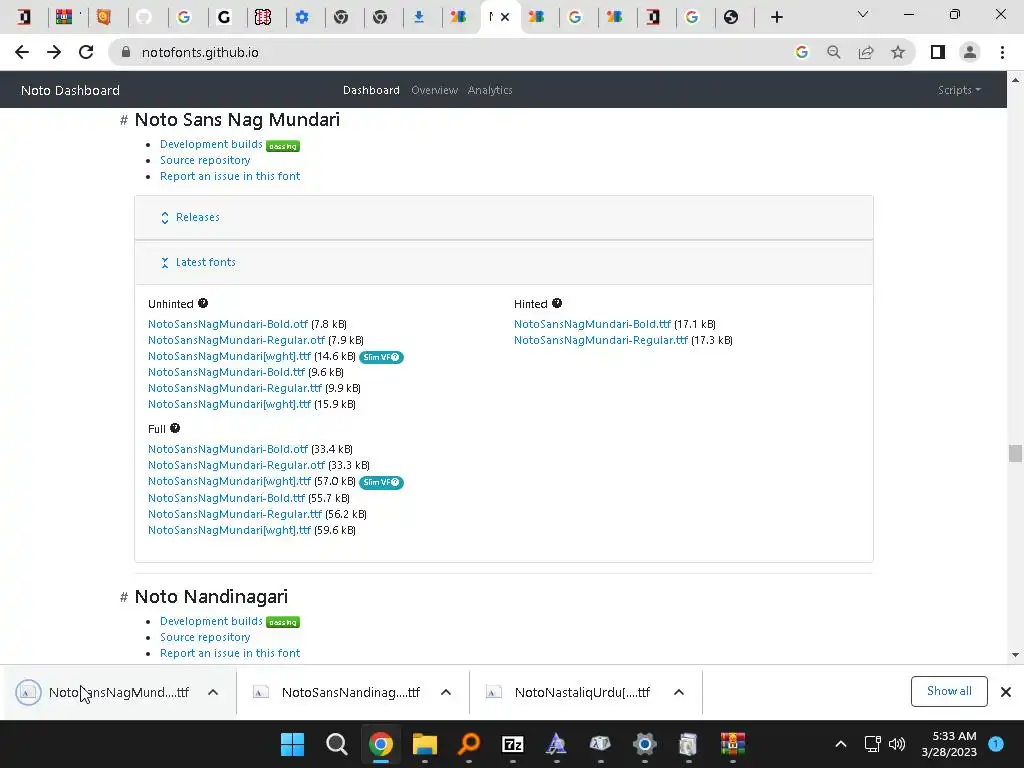The height and width of the screenshot is (768, 1024).
Task: Download full NotoSansNagMundari-Regular.otf (33.3 kB)
Action: [236, 465]
